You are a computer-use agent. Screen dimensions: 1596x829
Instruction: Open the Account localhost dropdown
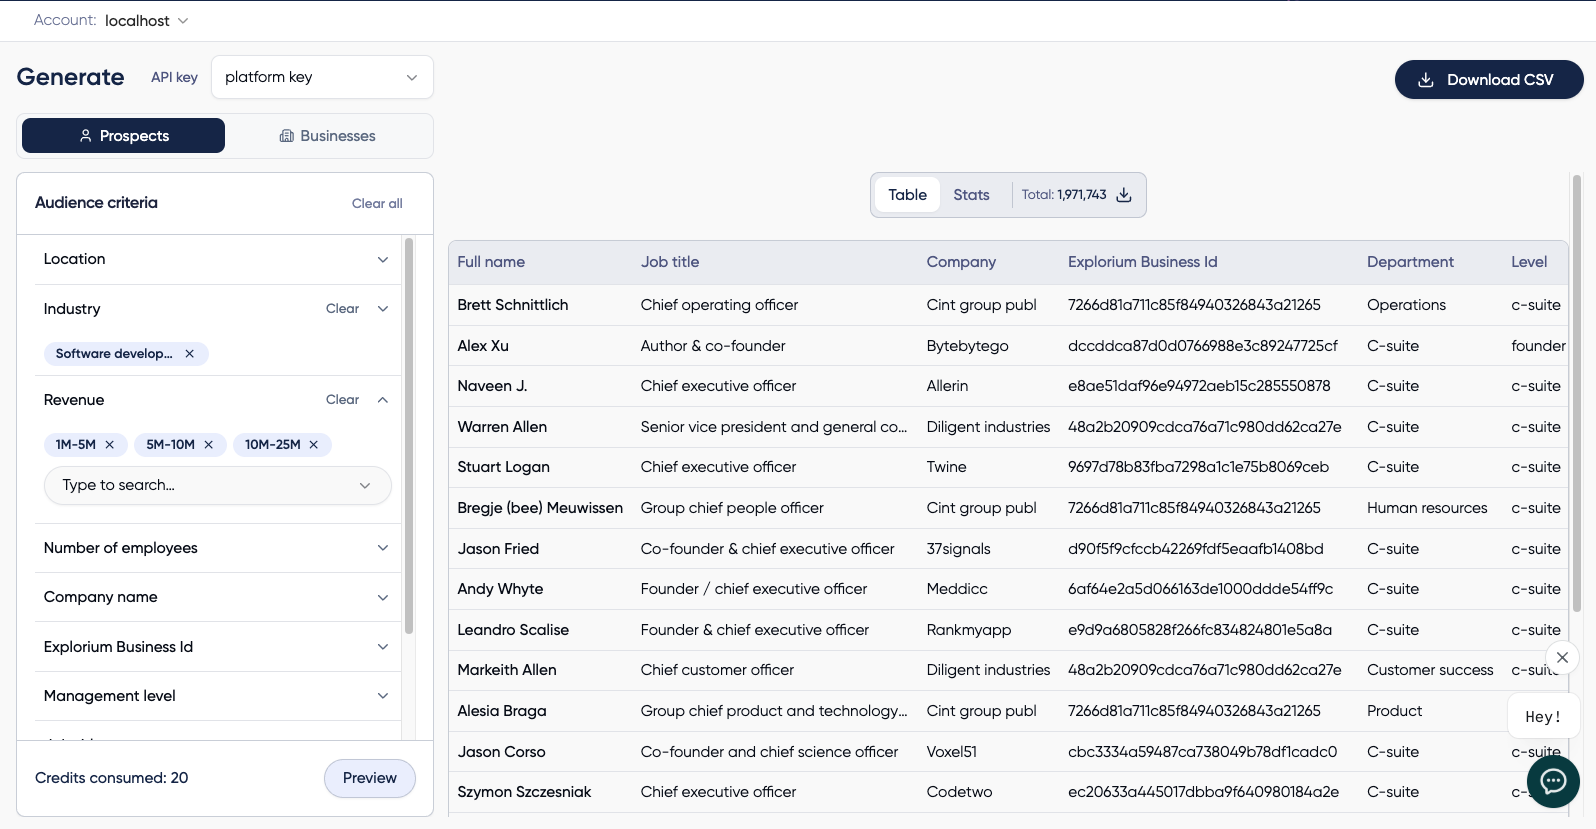(x=146, y=21)
